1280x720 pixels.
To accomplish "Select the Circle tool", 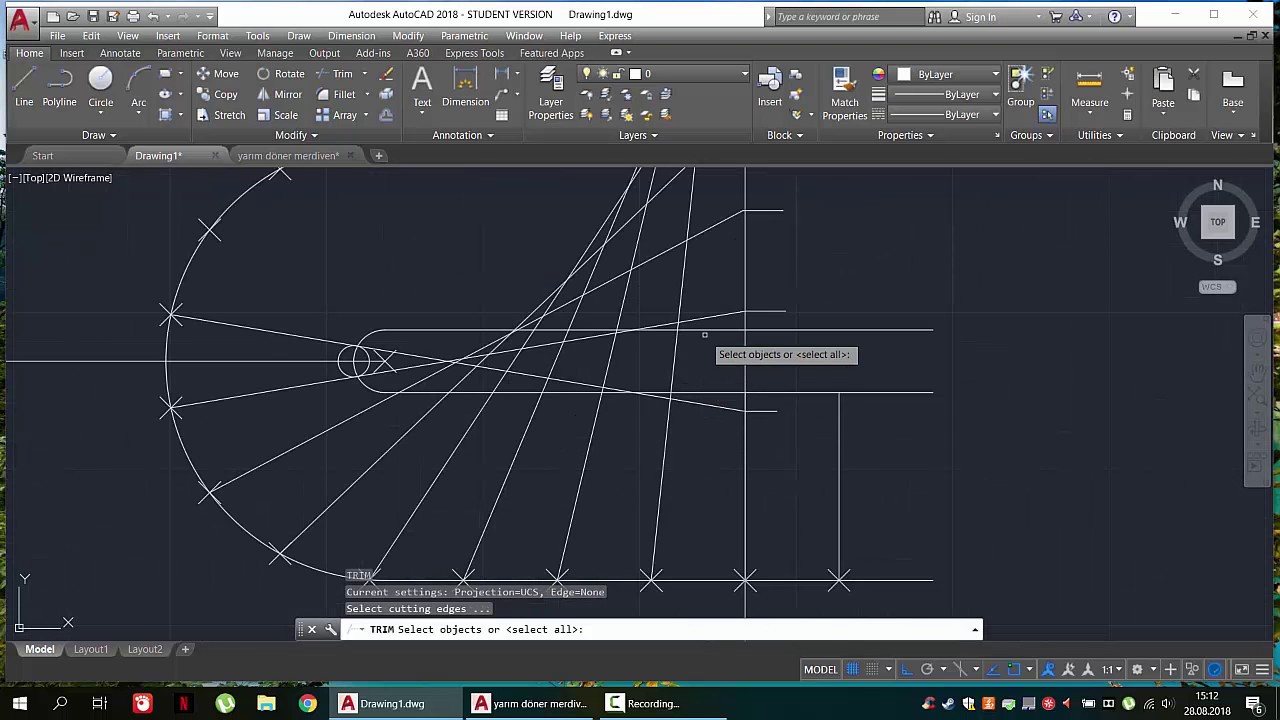I will [100, 87].
